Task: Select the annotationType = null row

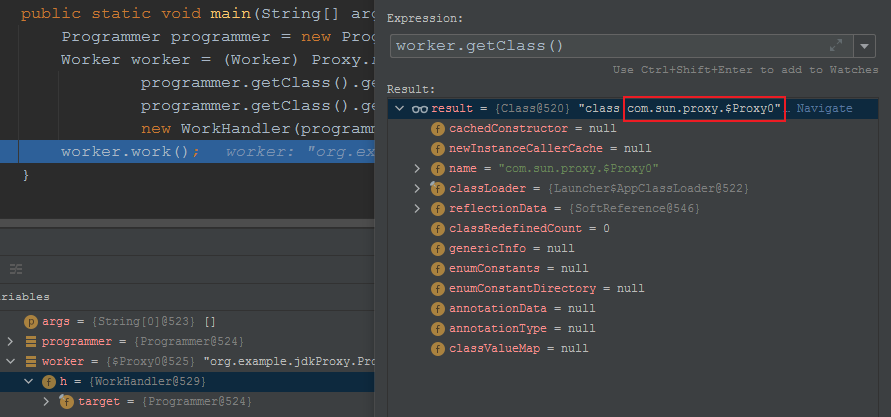Action: click(x=633, y=328)
